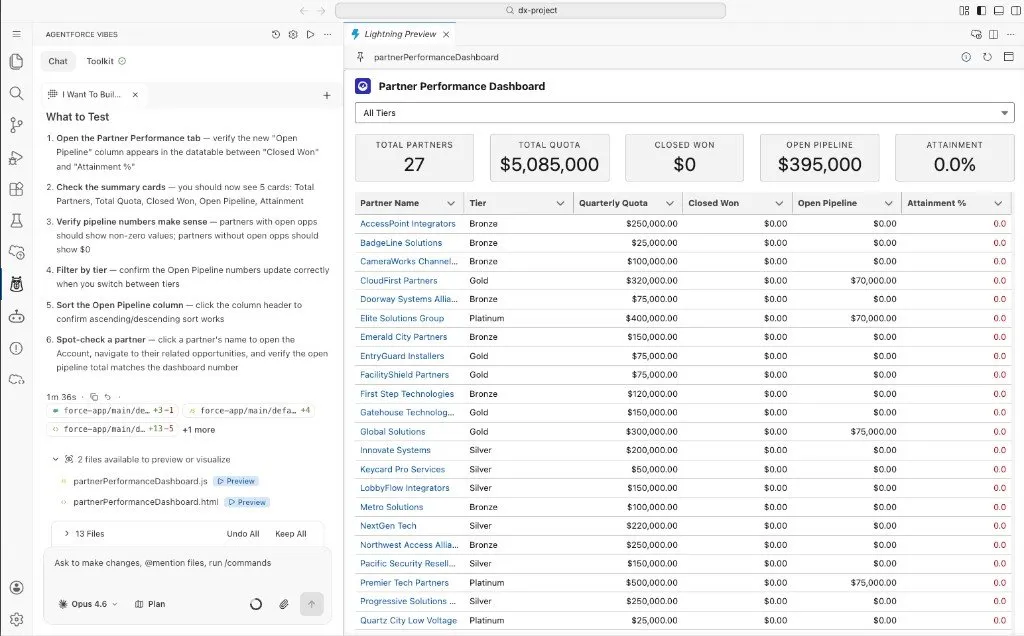Open the Opus 4.6 model selector
The width and height of the screenshot is (1024, 636).
[88, 604]
